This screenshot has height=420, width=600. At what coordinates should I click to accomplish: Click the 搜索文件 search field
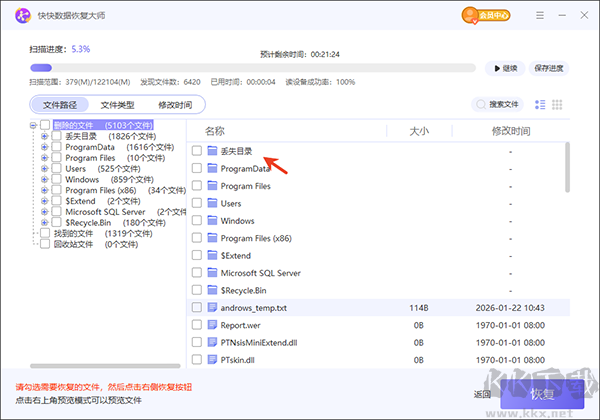click(498, 104)
